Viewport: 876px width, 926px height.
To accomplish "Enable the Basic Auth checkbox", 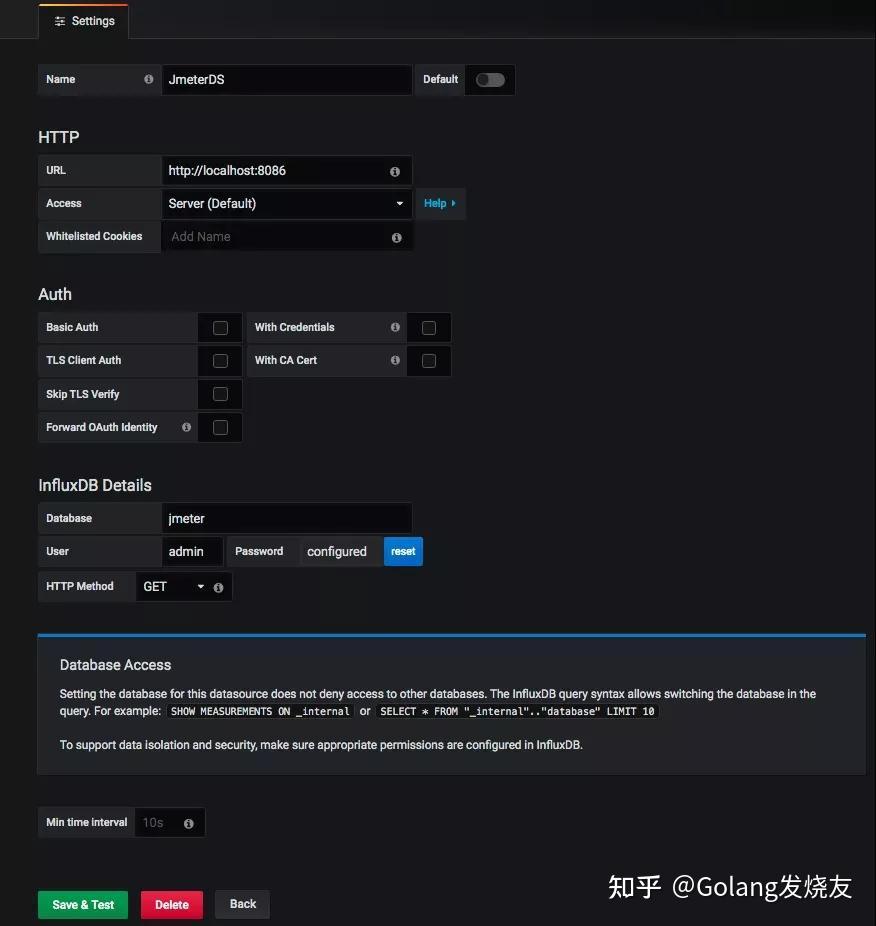I will pyautogui.click(x=220, y=327).
